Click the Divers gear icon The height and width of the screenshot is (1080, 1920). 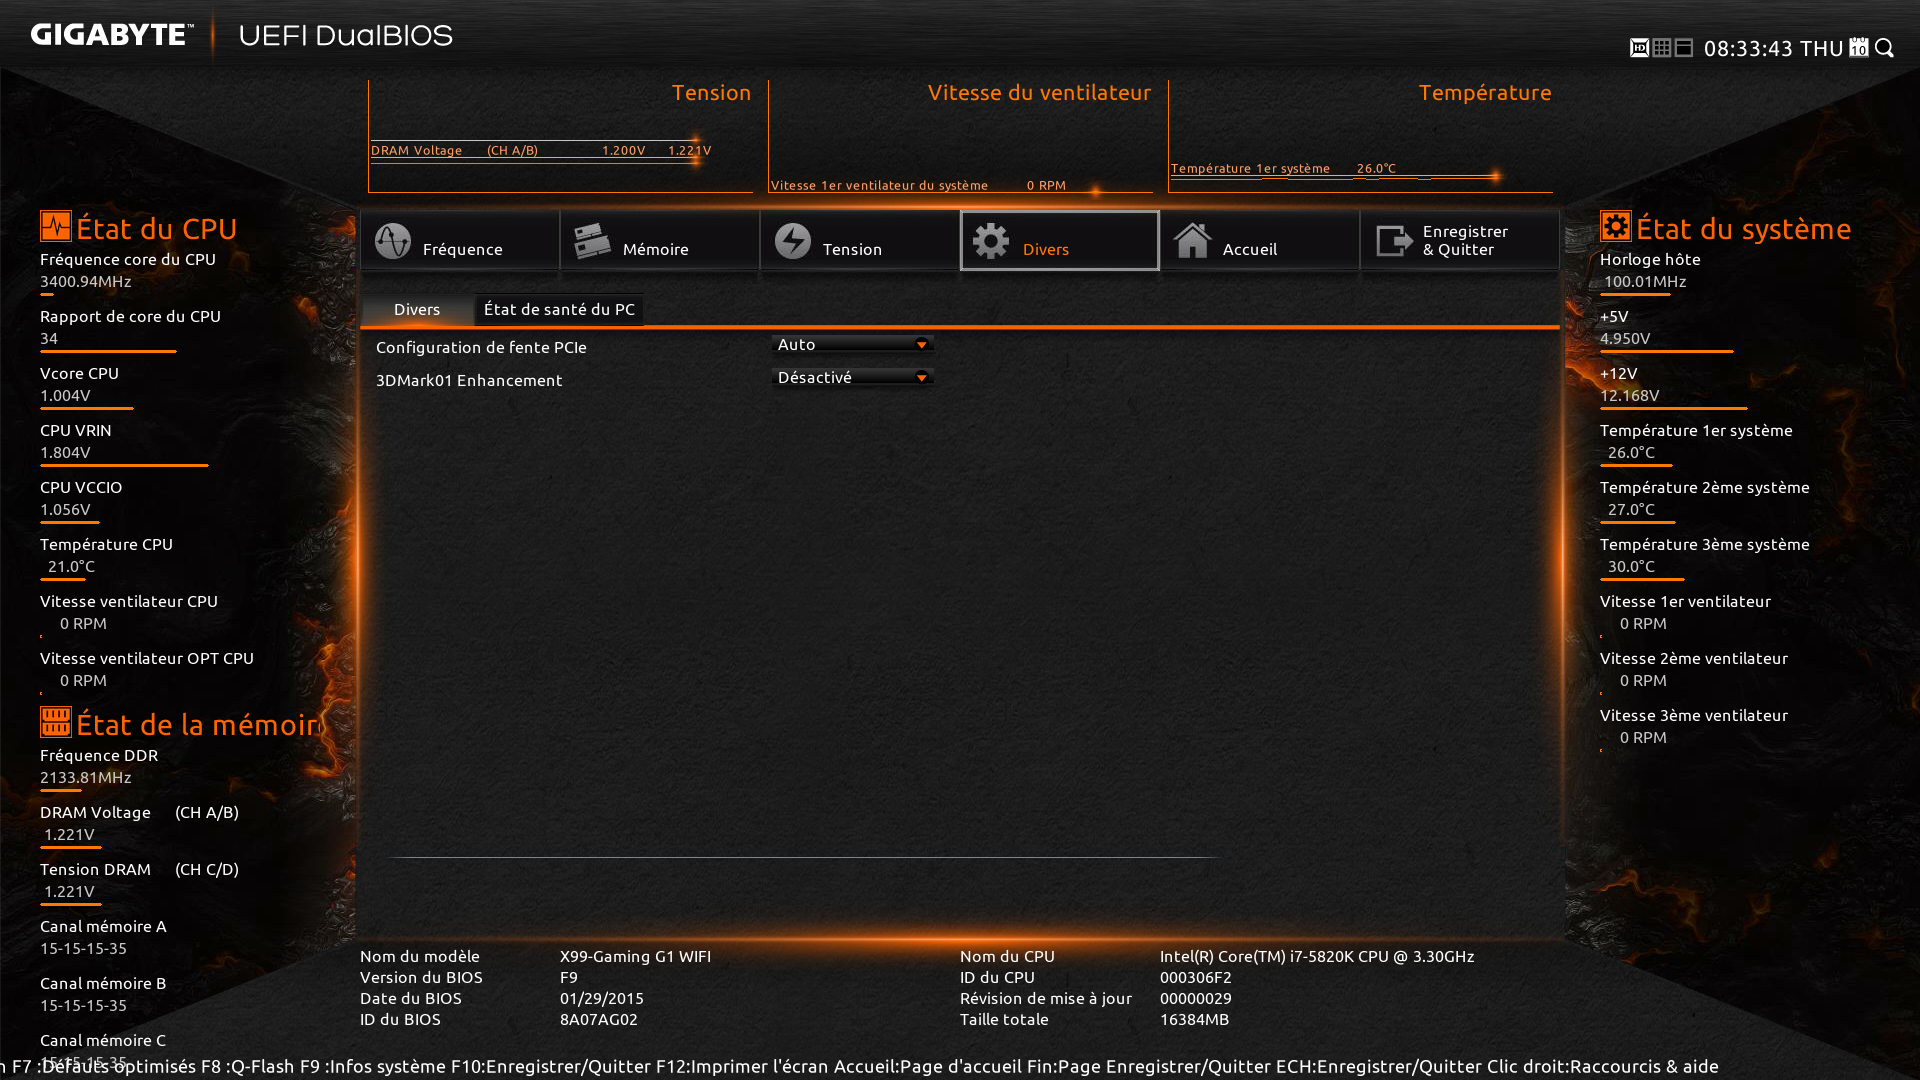tap(991, 241)
